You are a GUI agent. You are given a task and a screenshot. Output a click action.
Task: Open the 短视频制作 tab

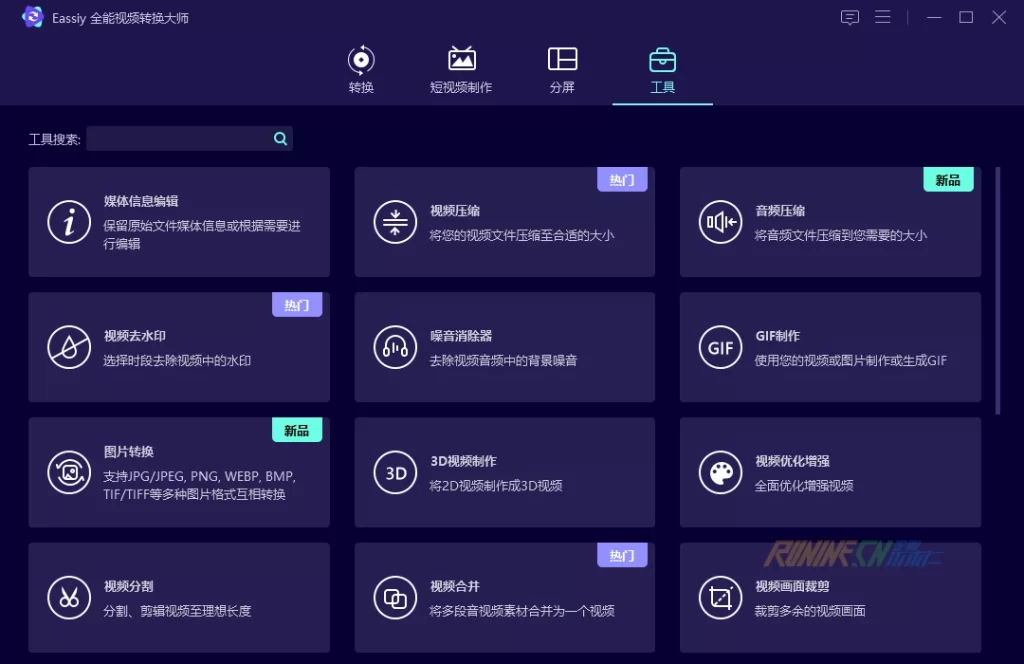pyautogui.click(x=461, y=70)
